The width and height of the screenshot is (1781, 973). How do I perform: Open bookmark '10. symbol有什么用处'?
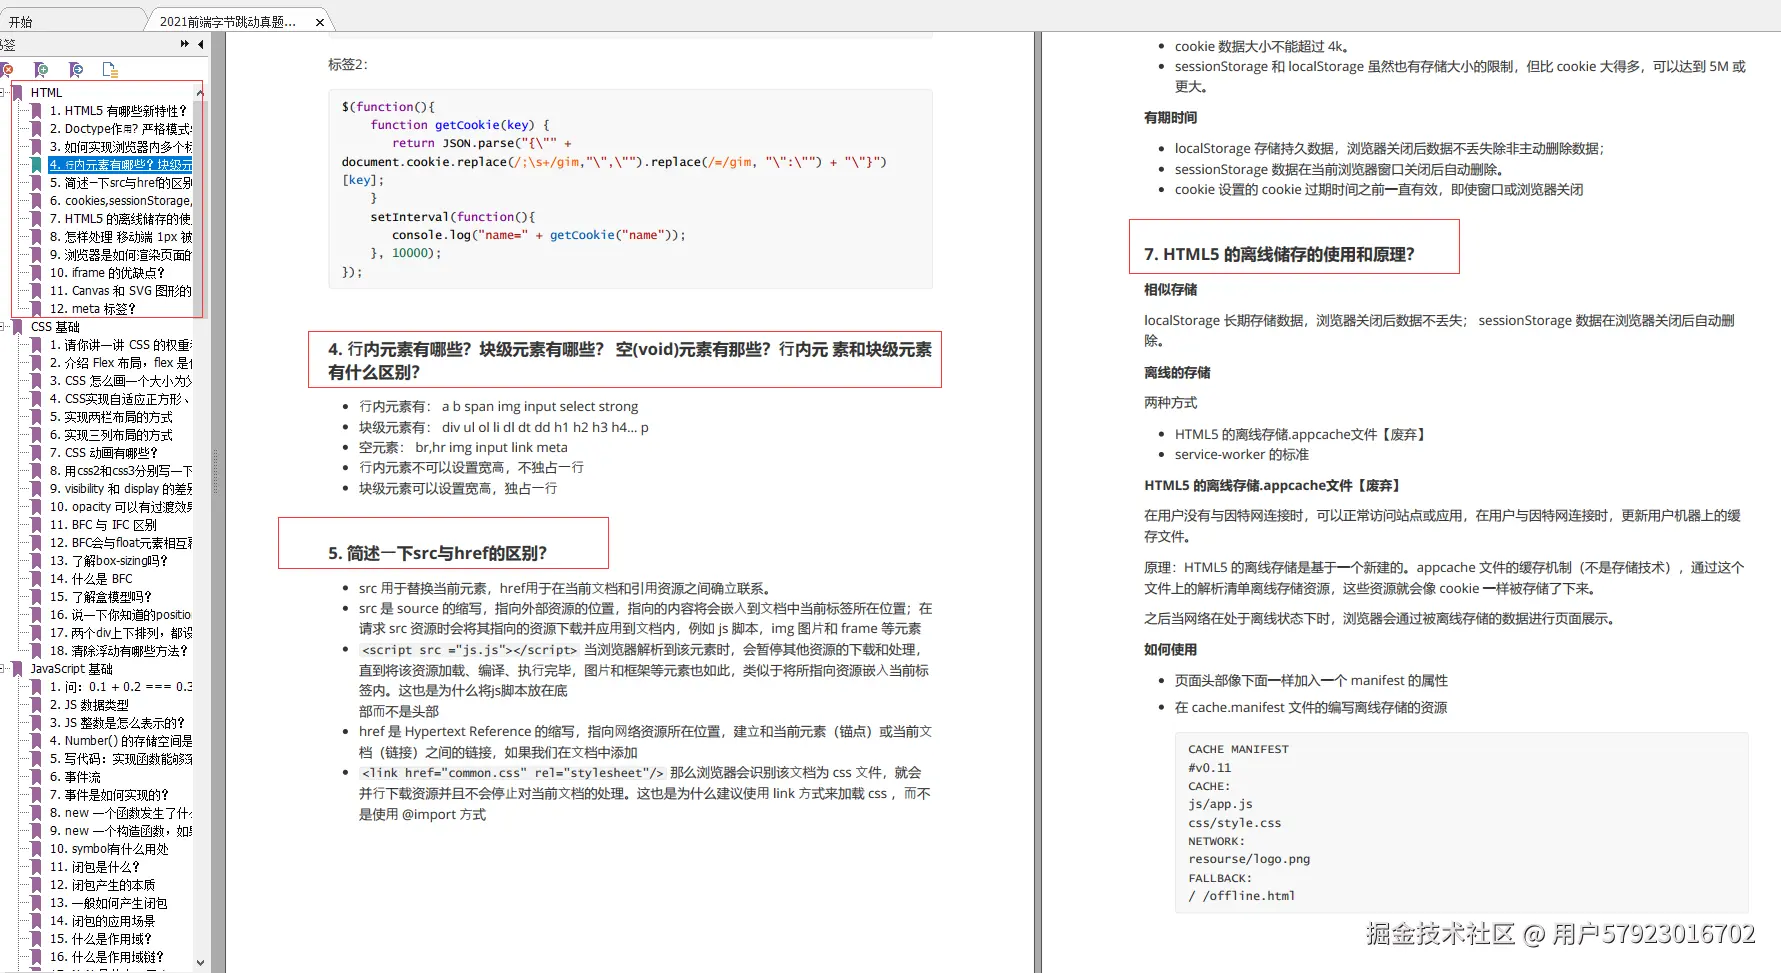109,849
